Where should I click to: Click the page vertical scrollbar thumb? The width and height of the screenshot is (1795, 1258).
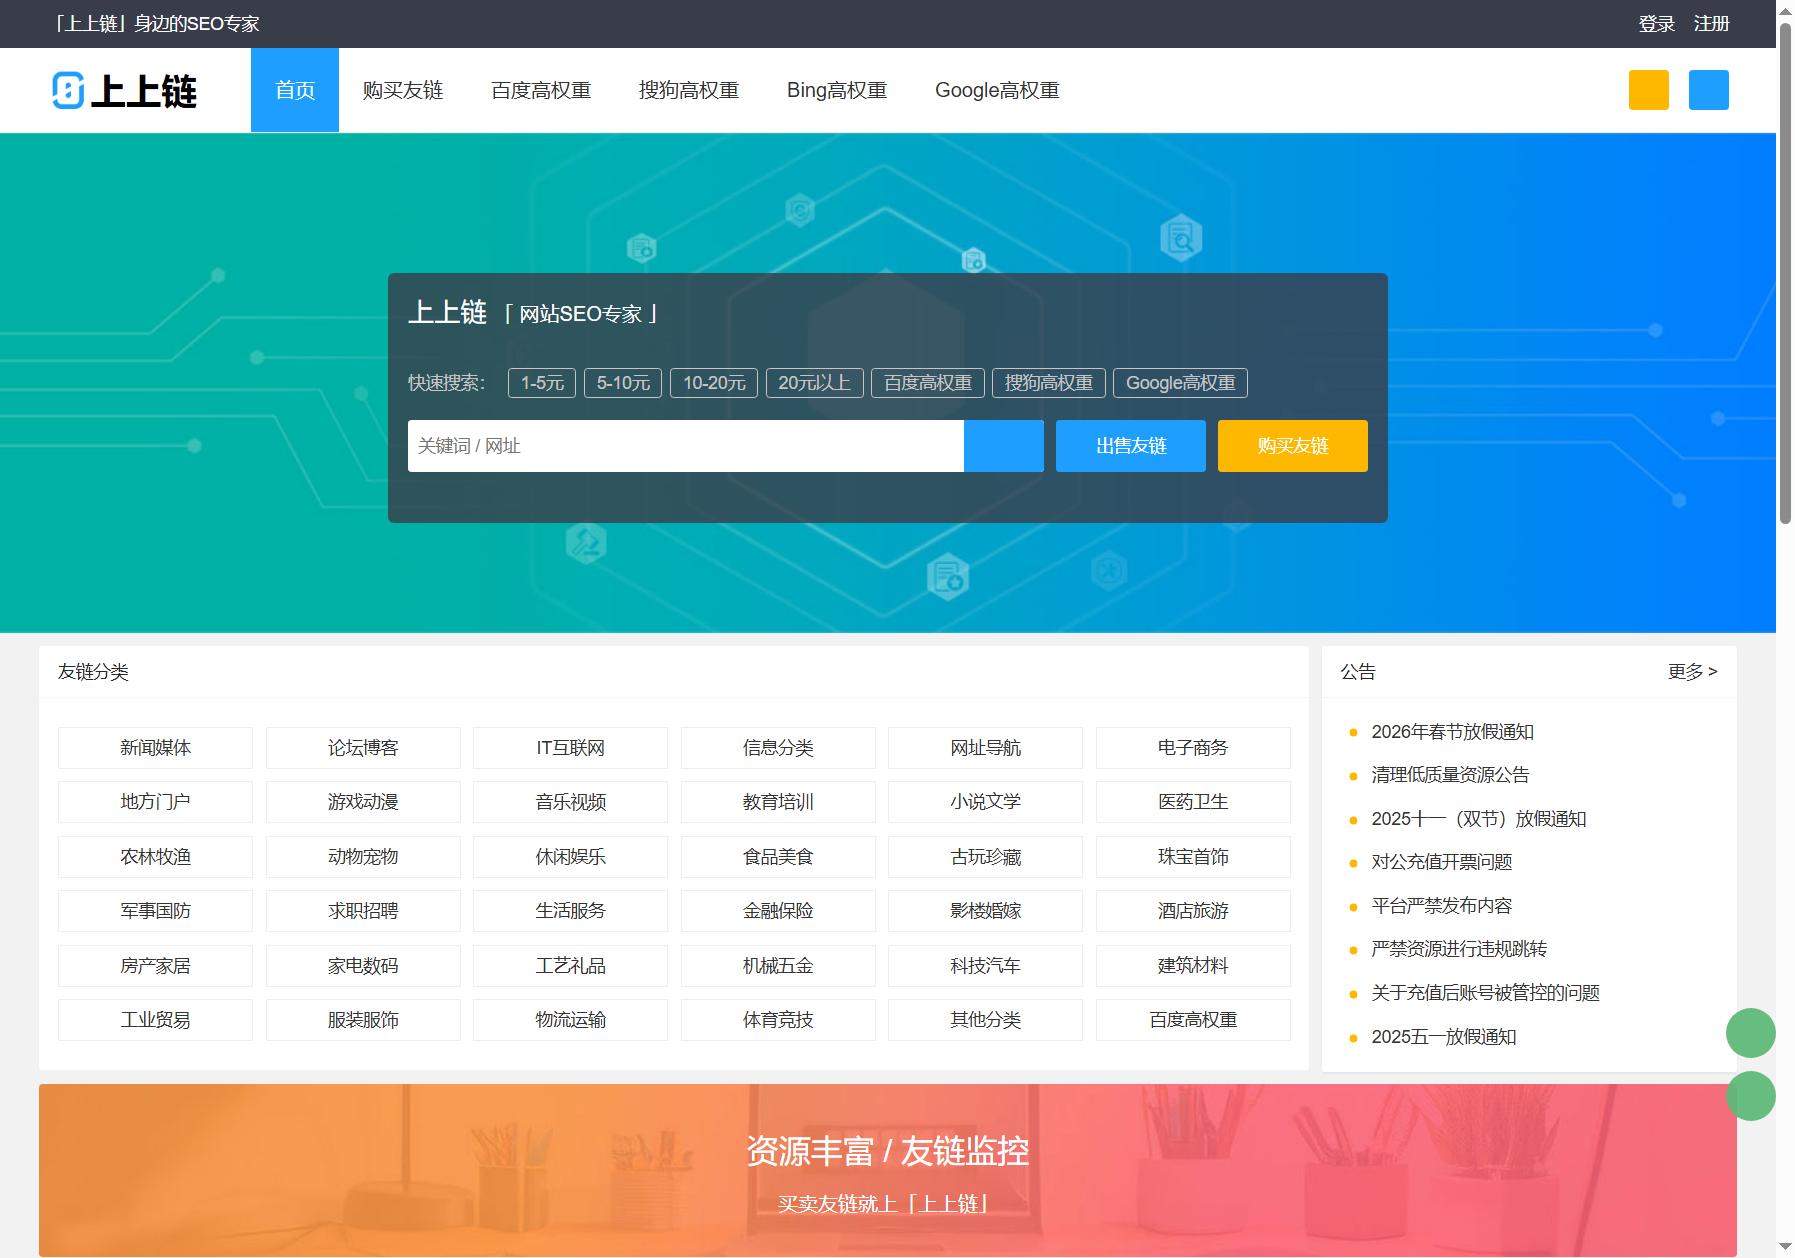point(1785,272)
